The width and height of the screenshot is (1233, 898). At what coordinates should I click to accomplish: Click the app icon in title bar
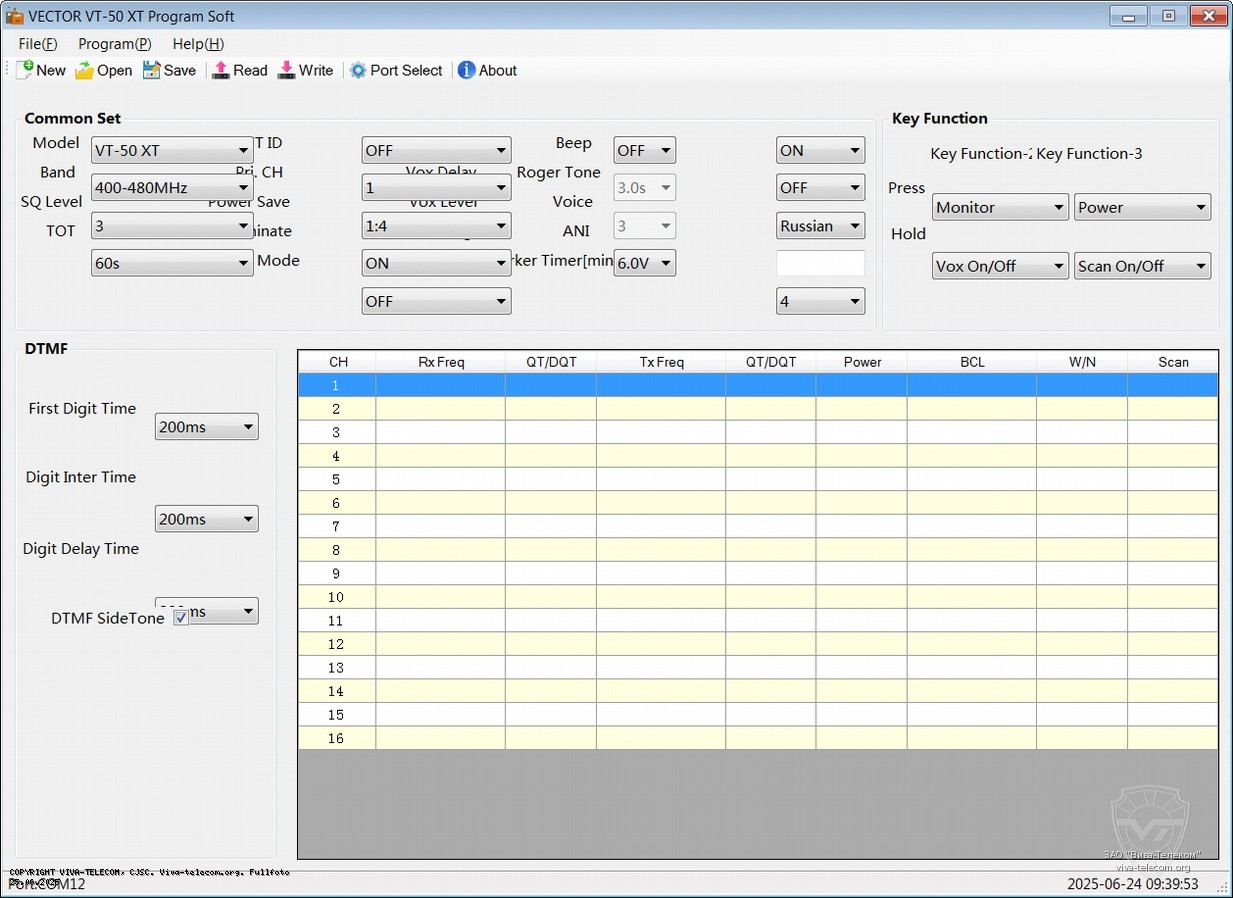point(14,16)
